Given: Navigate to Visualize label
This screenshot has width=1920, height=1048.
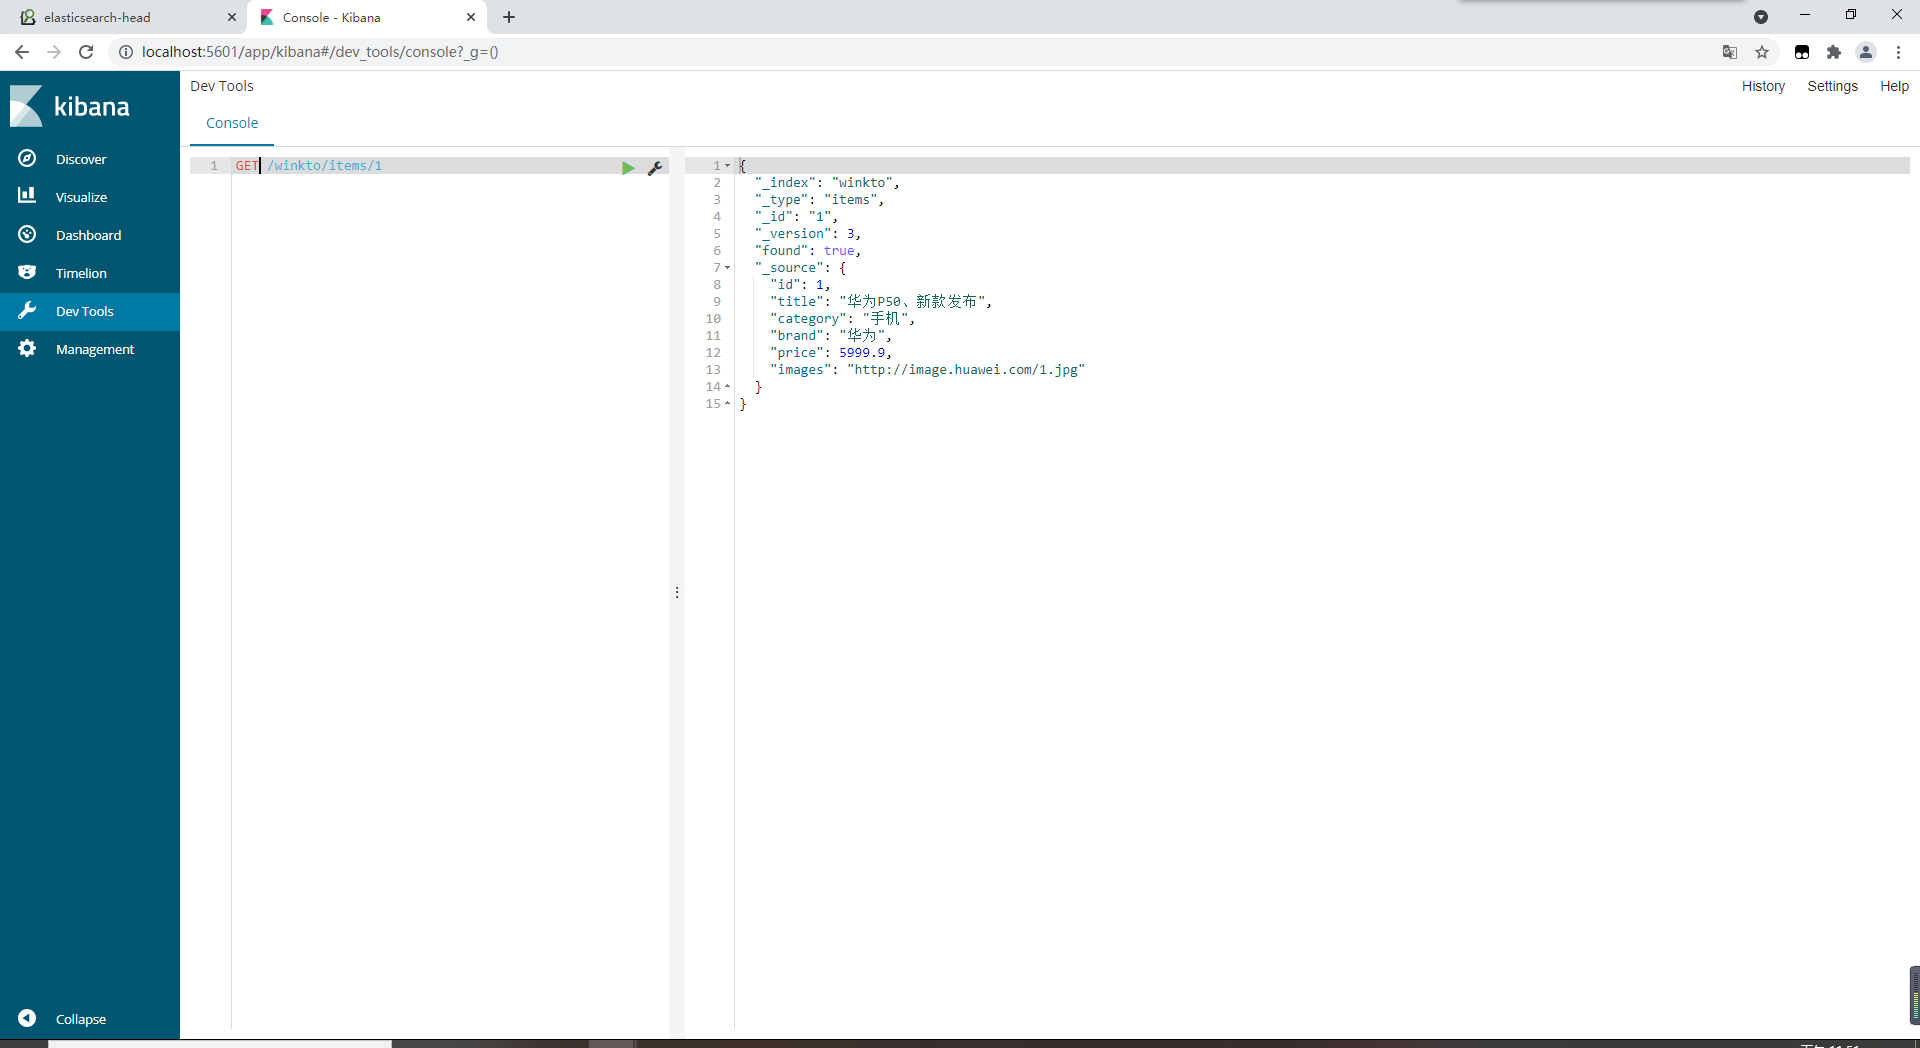Looking at the screenshot, I should (x=81, y=197).
